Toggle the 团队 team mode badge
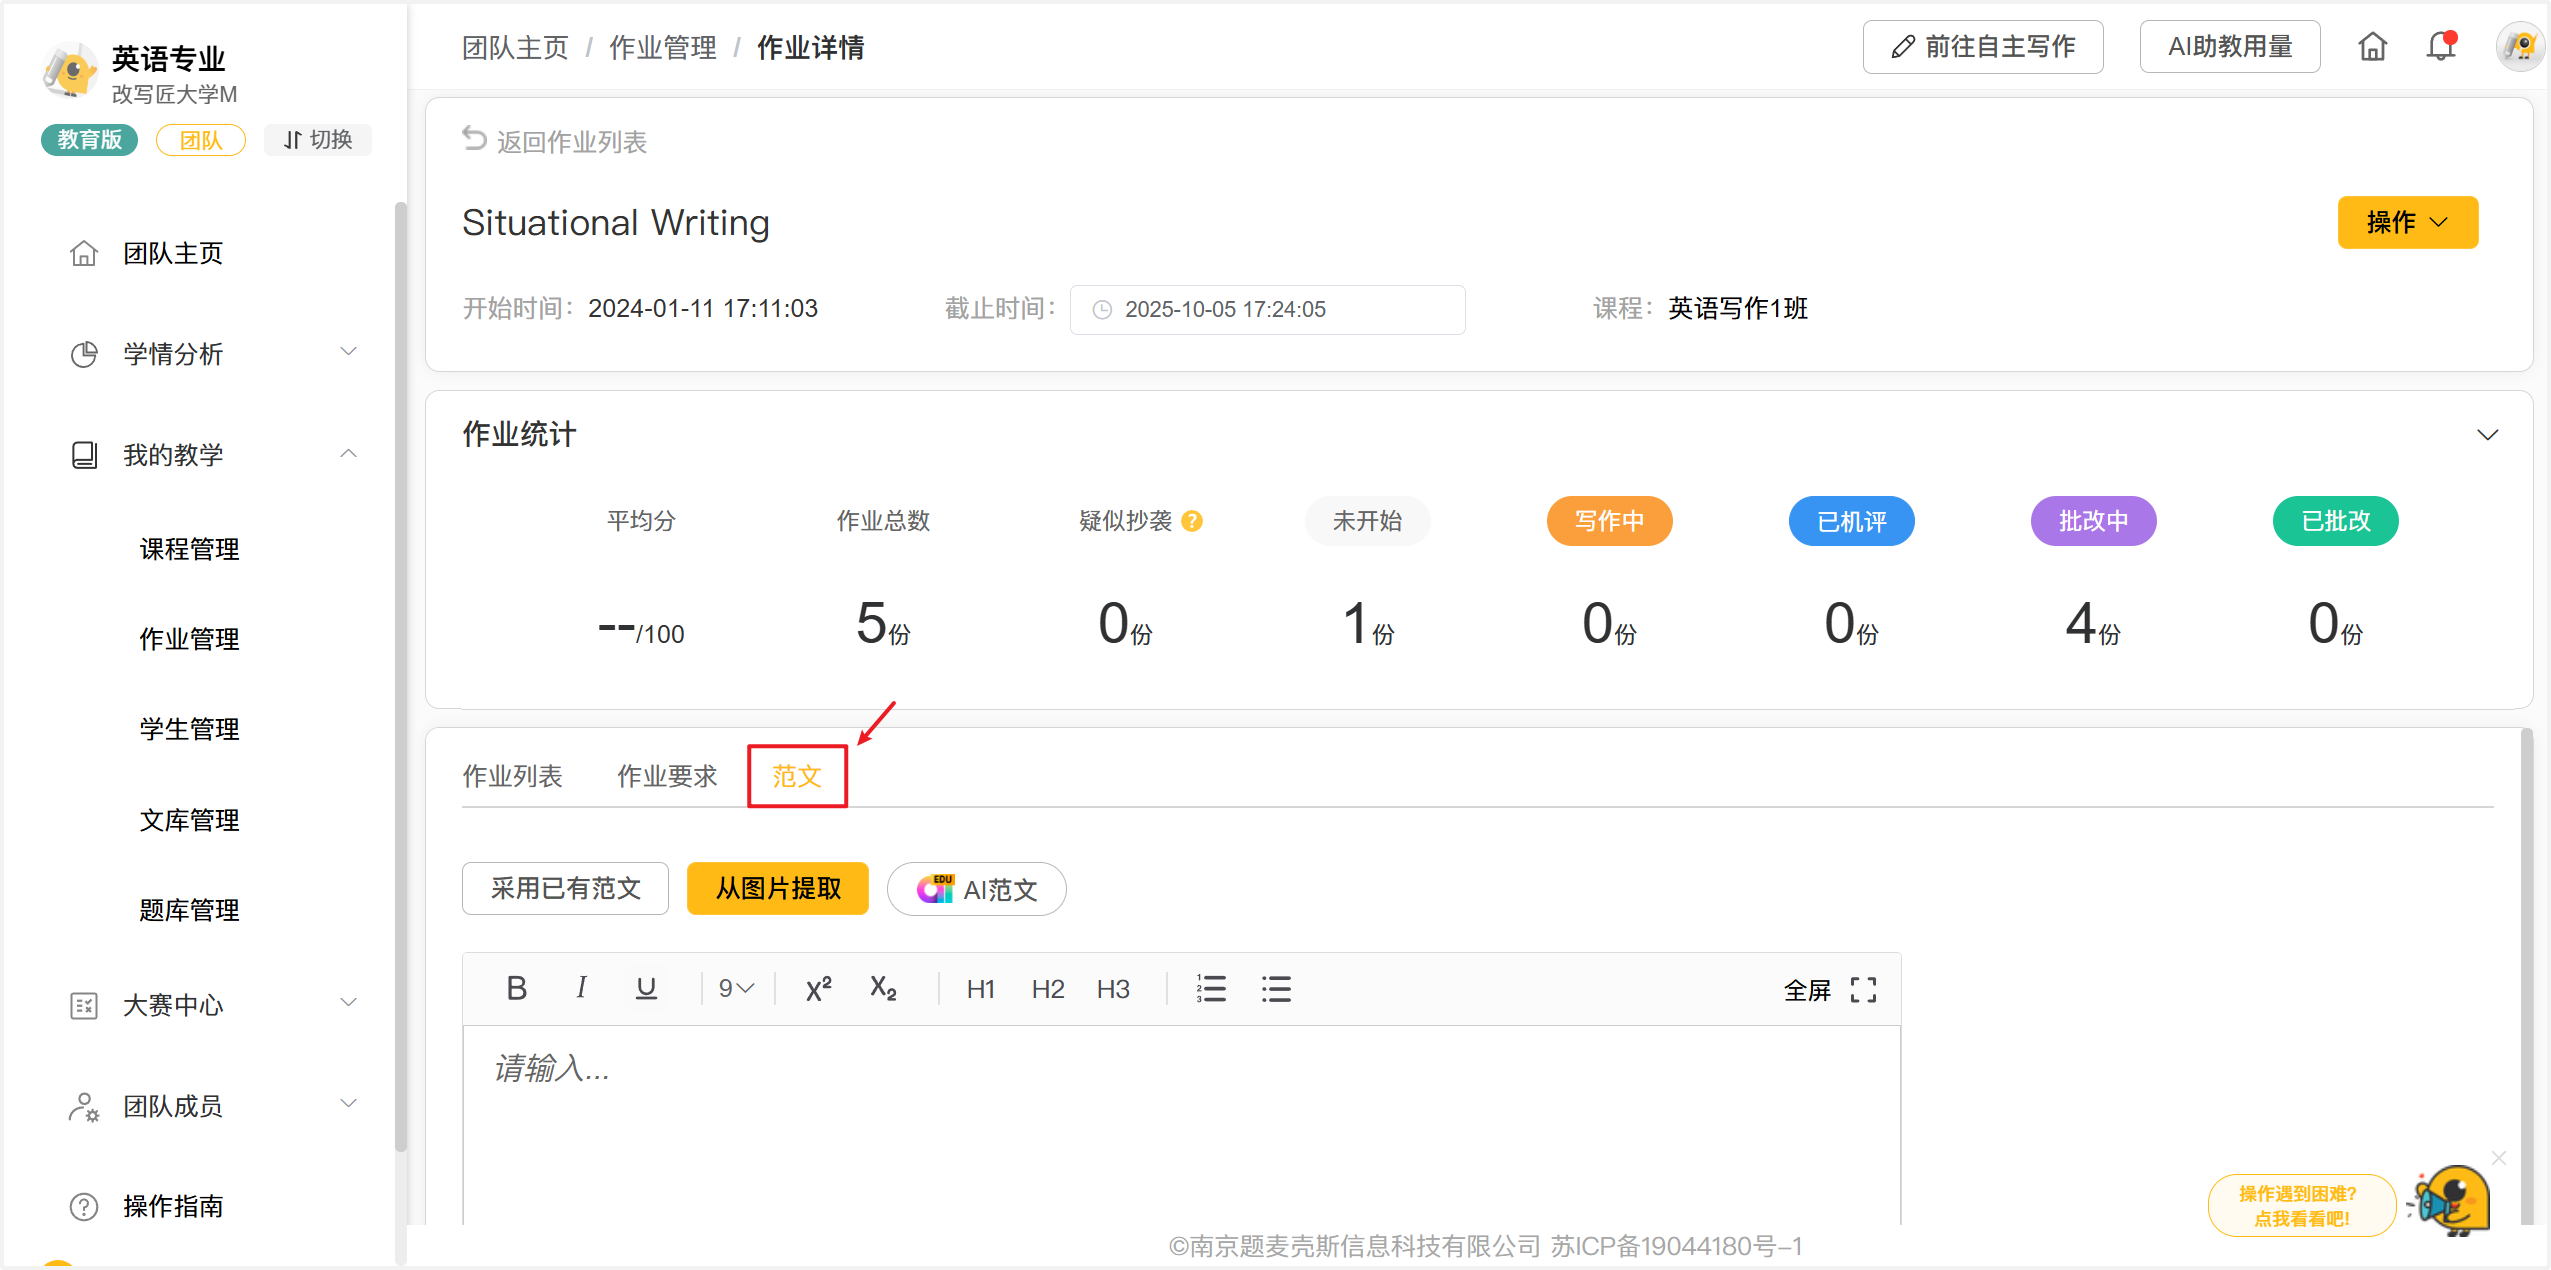Viewport: 2551px width, 1270px height. (201, 140)
